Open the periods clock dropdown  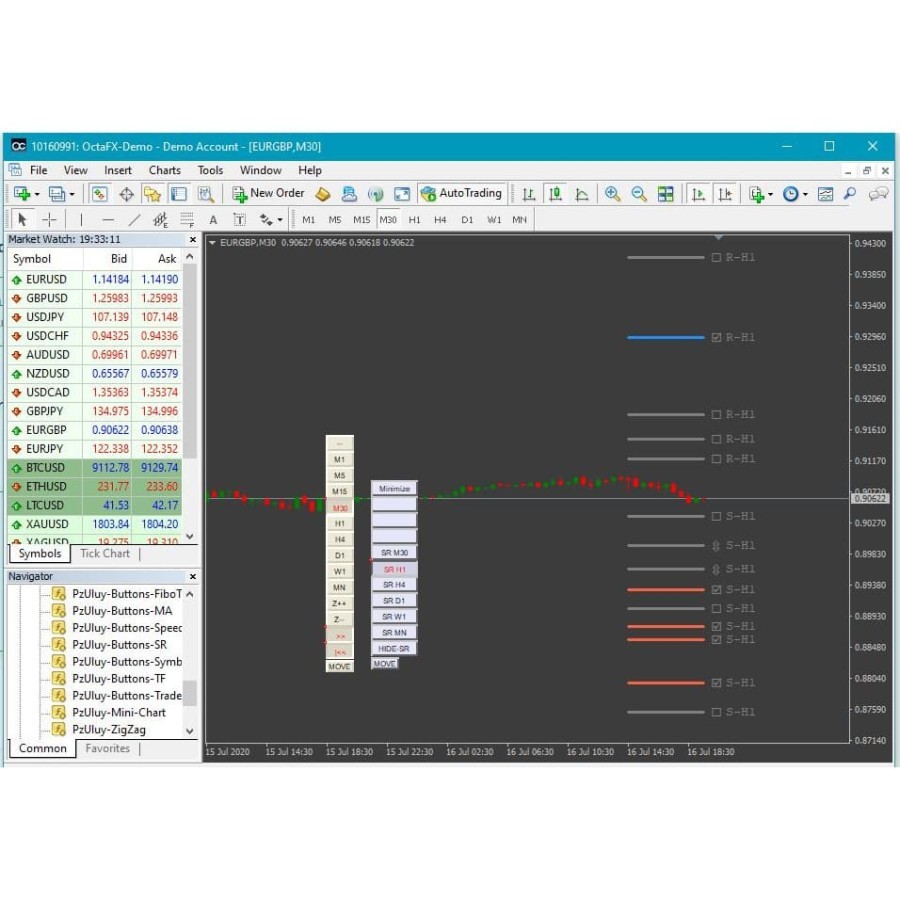805,195
